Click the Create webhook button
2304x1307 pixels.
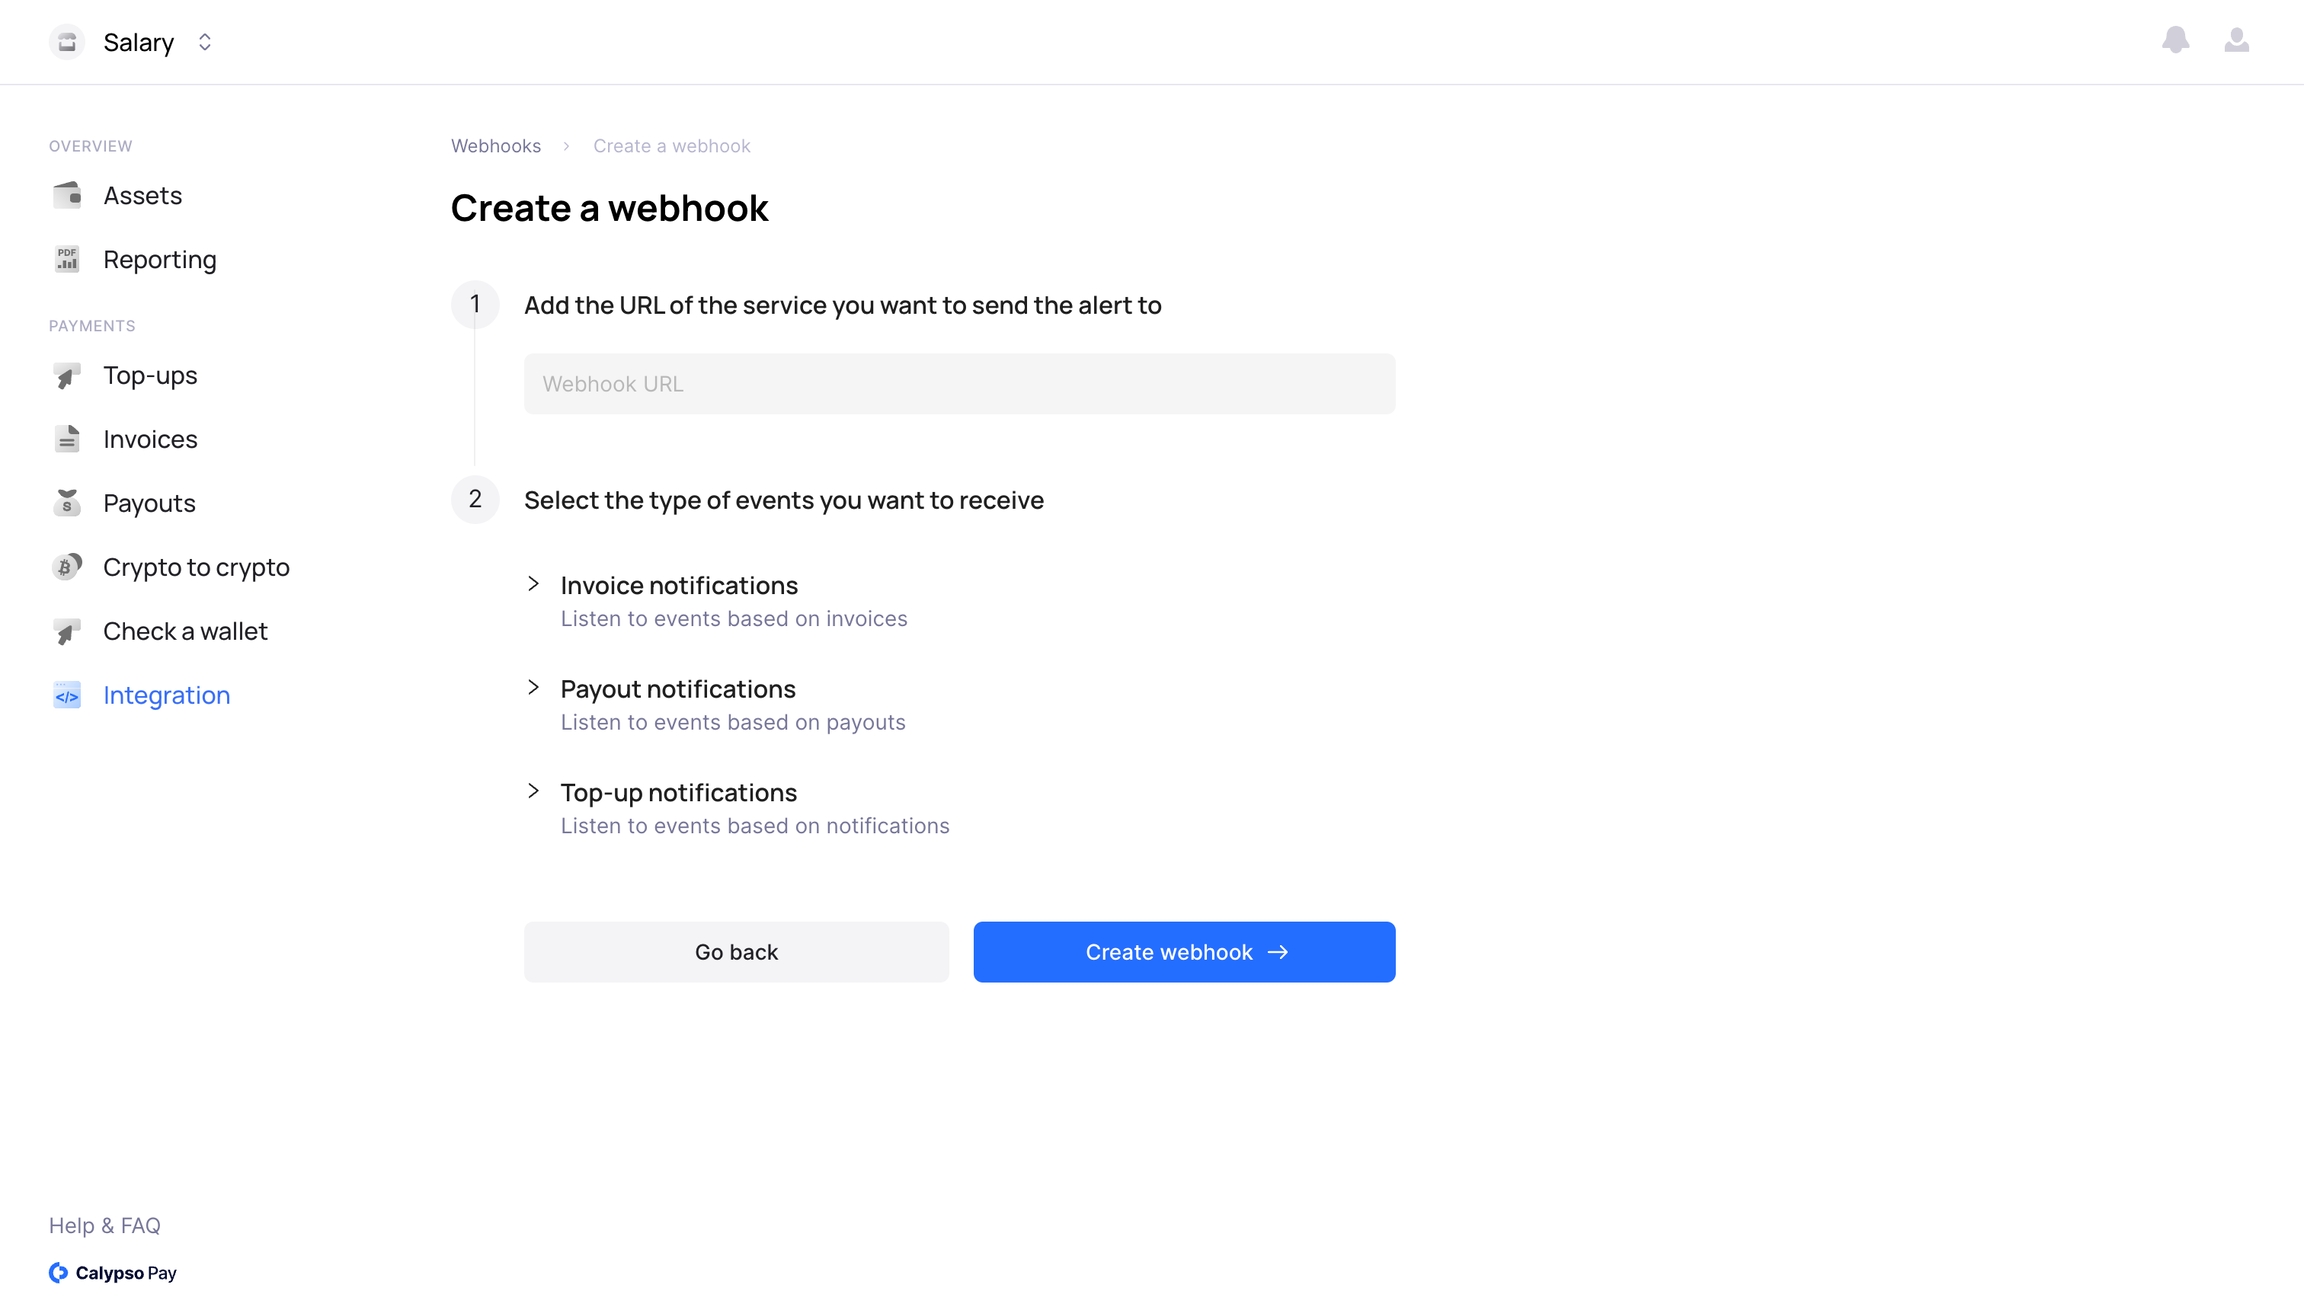coord(1184,952)
